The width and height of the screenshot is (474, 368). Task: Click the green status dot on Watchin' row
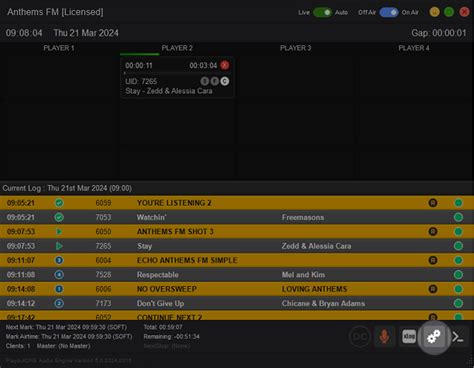point(458,217)
